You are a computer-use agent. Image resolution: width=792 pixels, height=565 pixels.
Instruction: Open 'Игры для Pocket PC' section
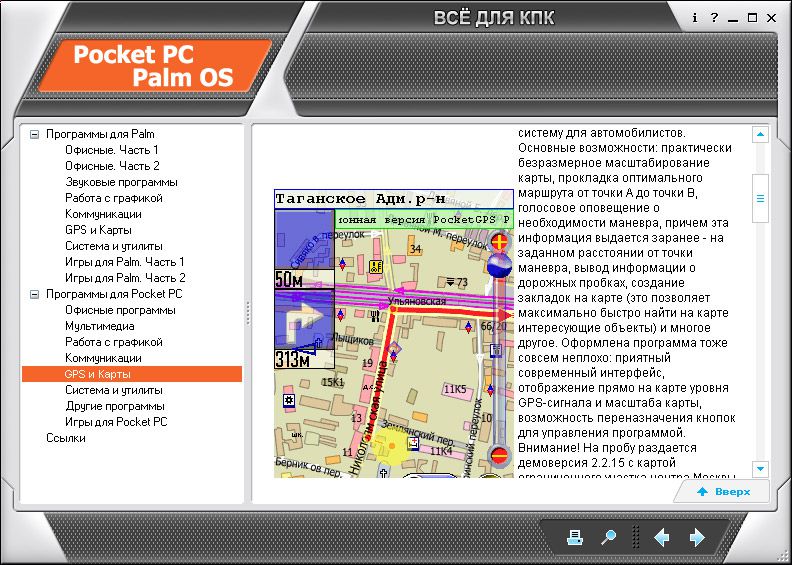(116, 422)
